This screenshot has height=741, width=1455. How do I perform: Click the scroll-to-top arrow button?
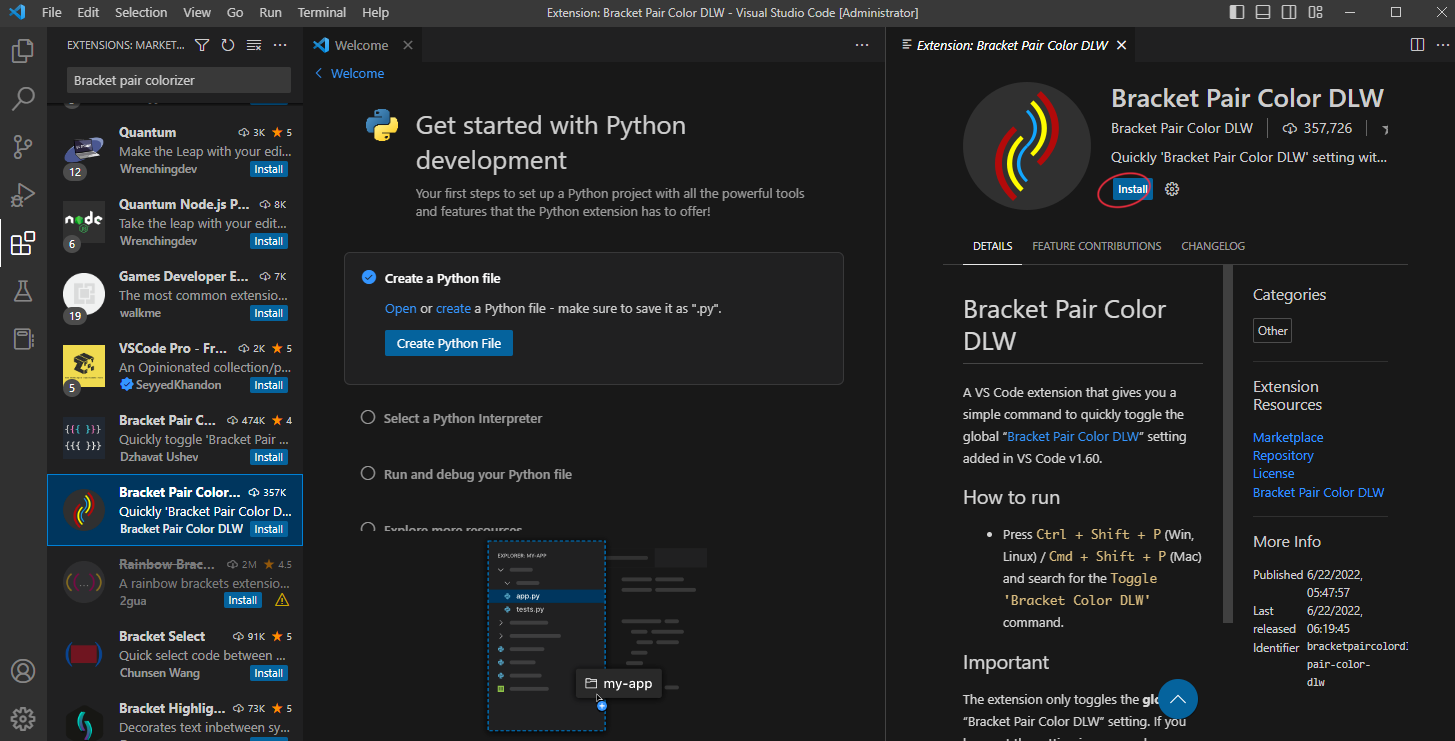[1177, 700]
